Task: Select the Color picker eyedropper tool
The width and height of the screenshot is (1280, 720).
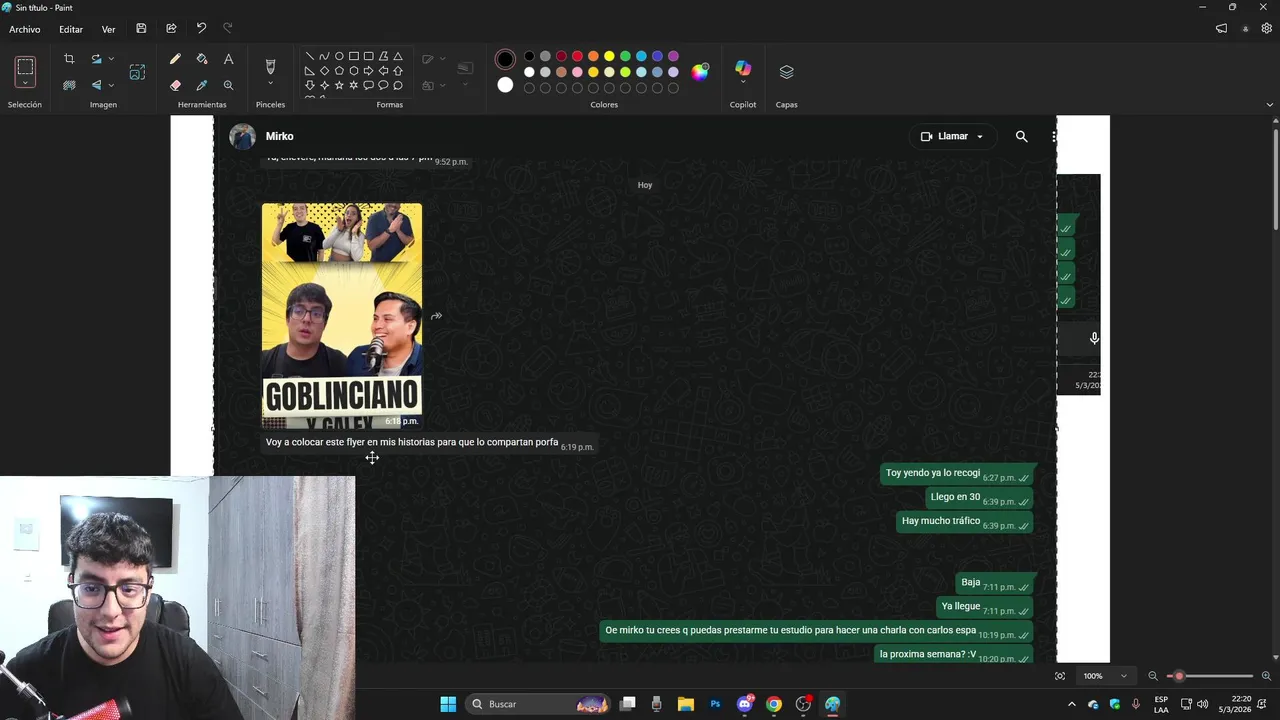Action: 202,85
